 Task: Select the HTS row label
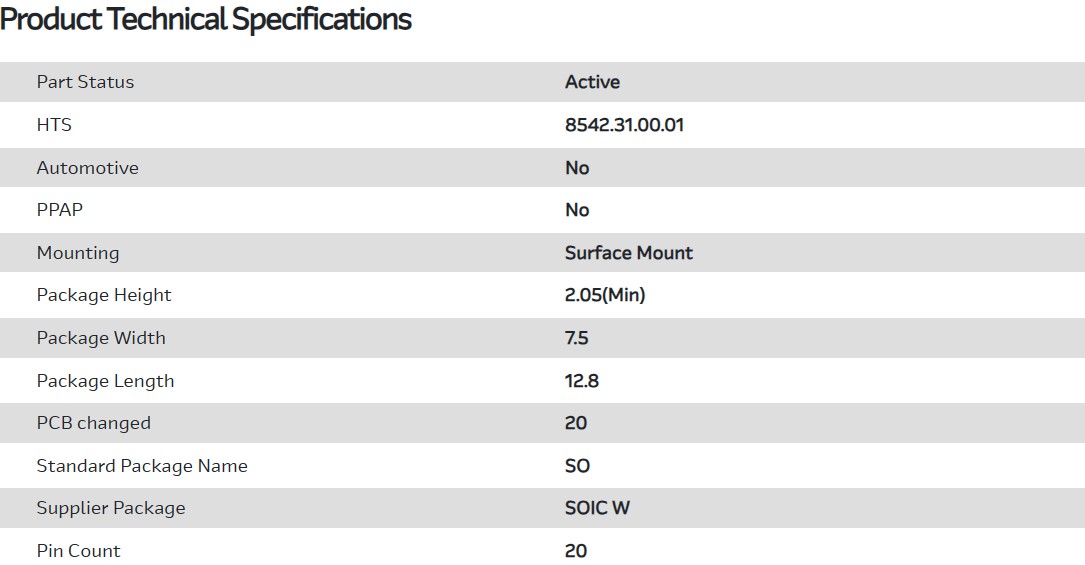point(54,125)
